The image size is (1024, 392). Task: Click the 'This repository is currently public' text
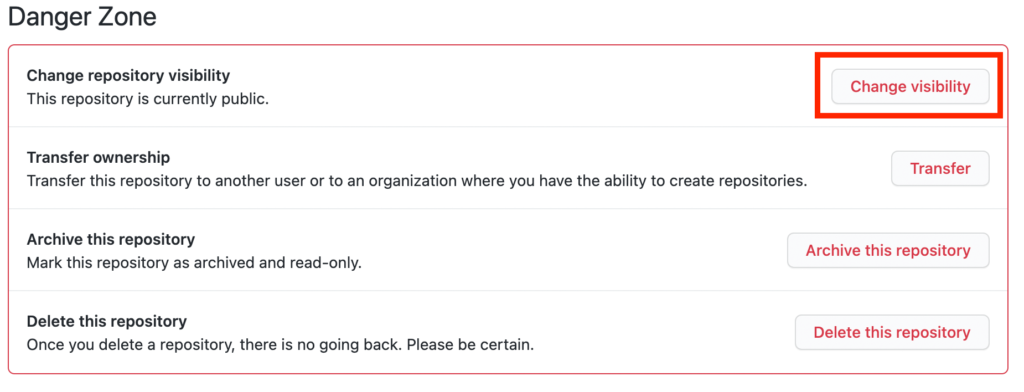point(148,100)
